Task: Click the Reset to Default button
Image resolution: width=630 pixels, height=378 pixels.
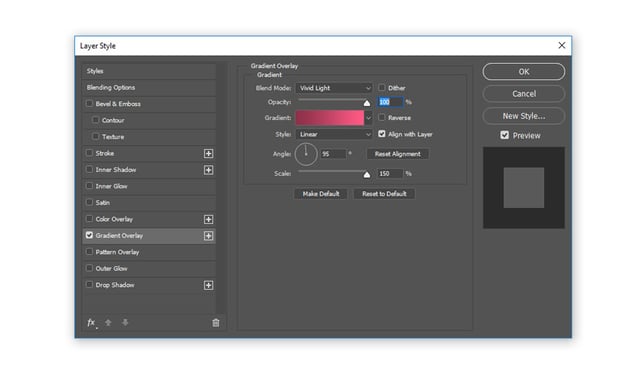Action: (384, 194)
